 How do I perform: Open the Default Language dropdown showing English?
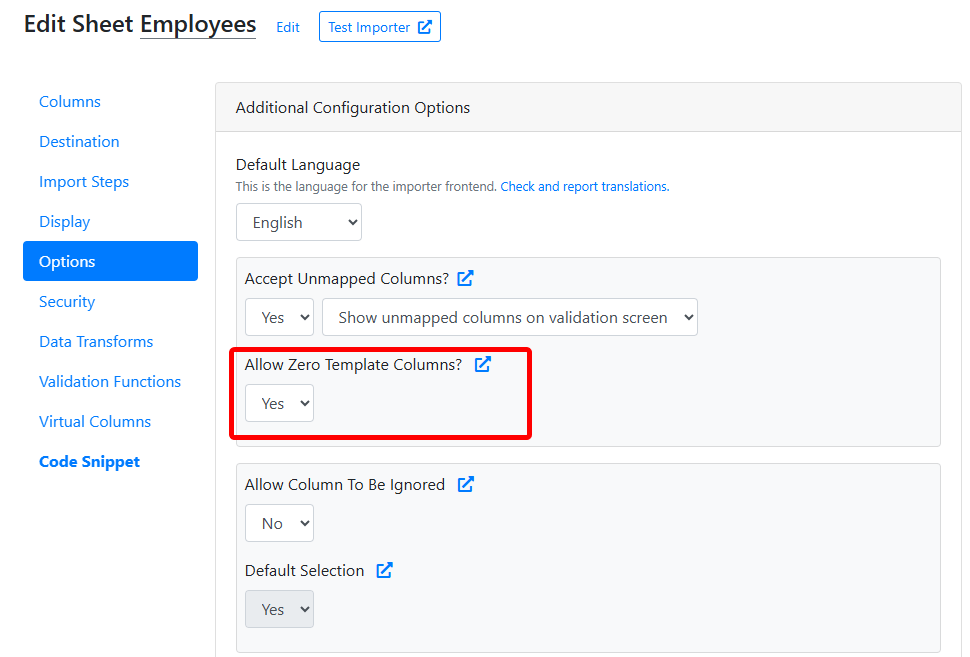coord(299,222)
